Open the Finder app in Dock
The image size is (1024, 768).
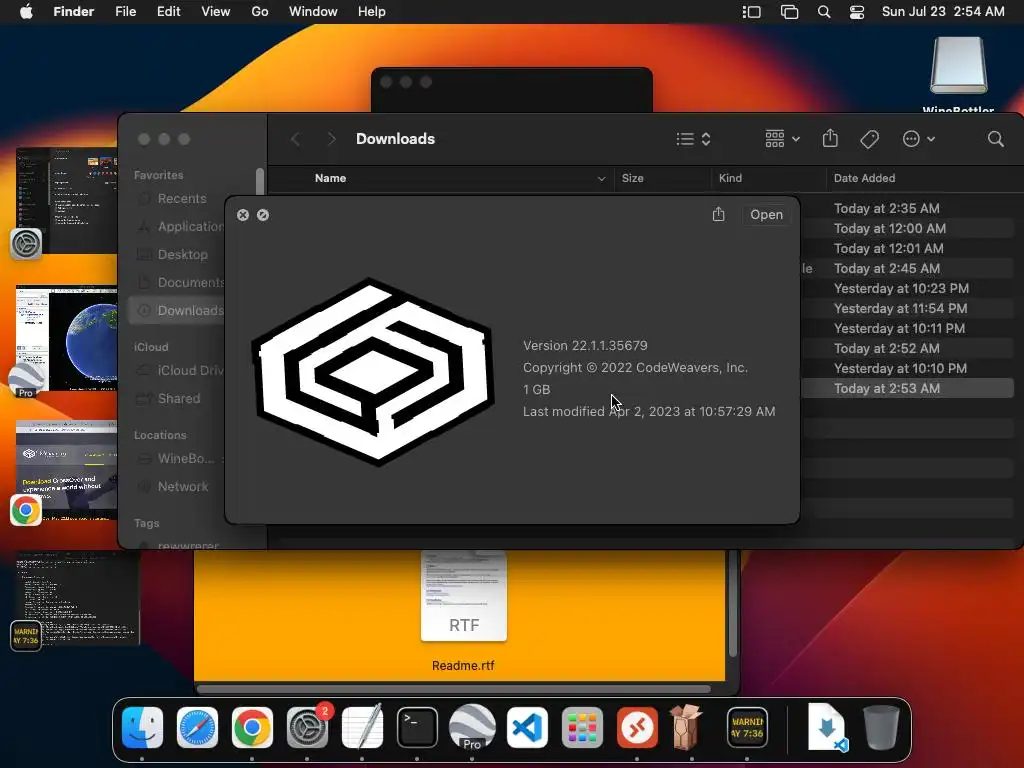tap(142, 727)
